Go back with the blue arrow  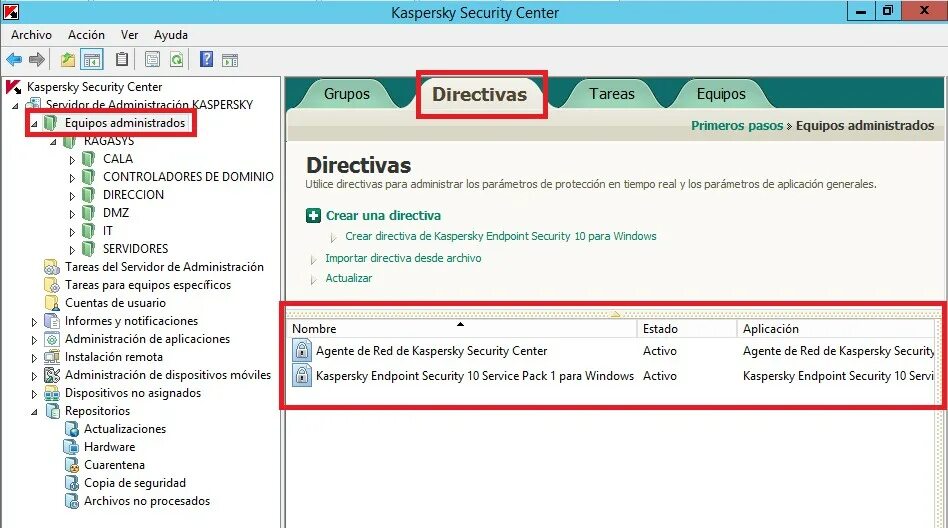tap(14, 59)
